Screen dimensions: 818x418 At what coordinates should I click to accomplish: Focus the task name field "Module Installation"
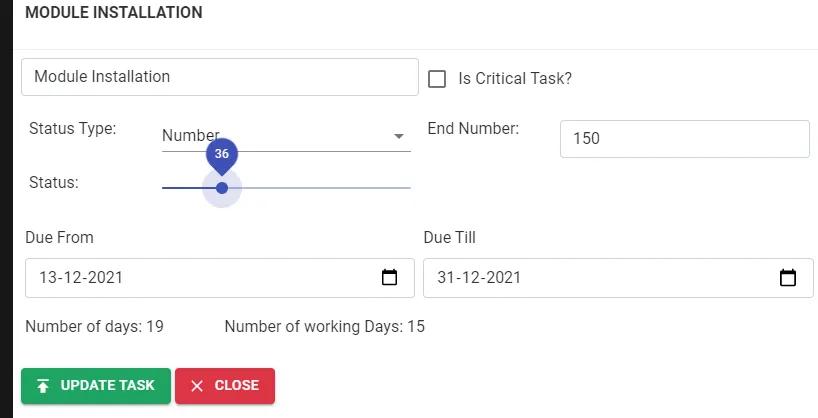tap(219, 77)
